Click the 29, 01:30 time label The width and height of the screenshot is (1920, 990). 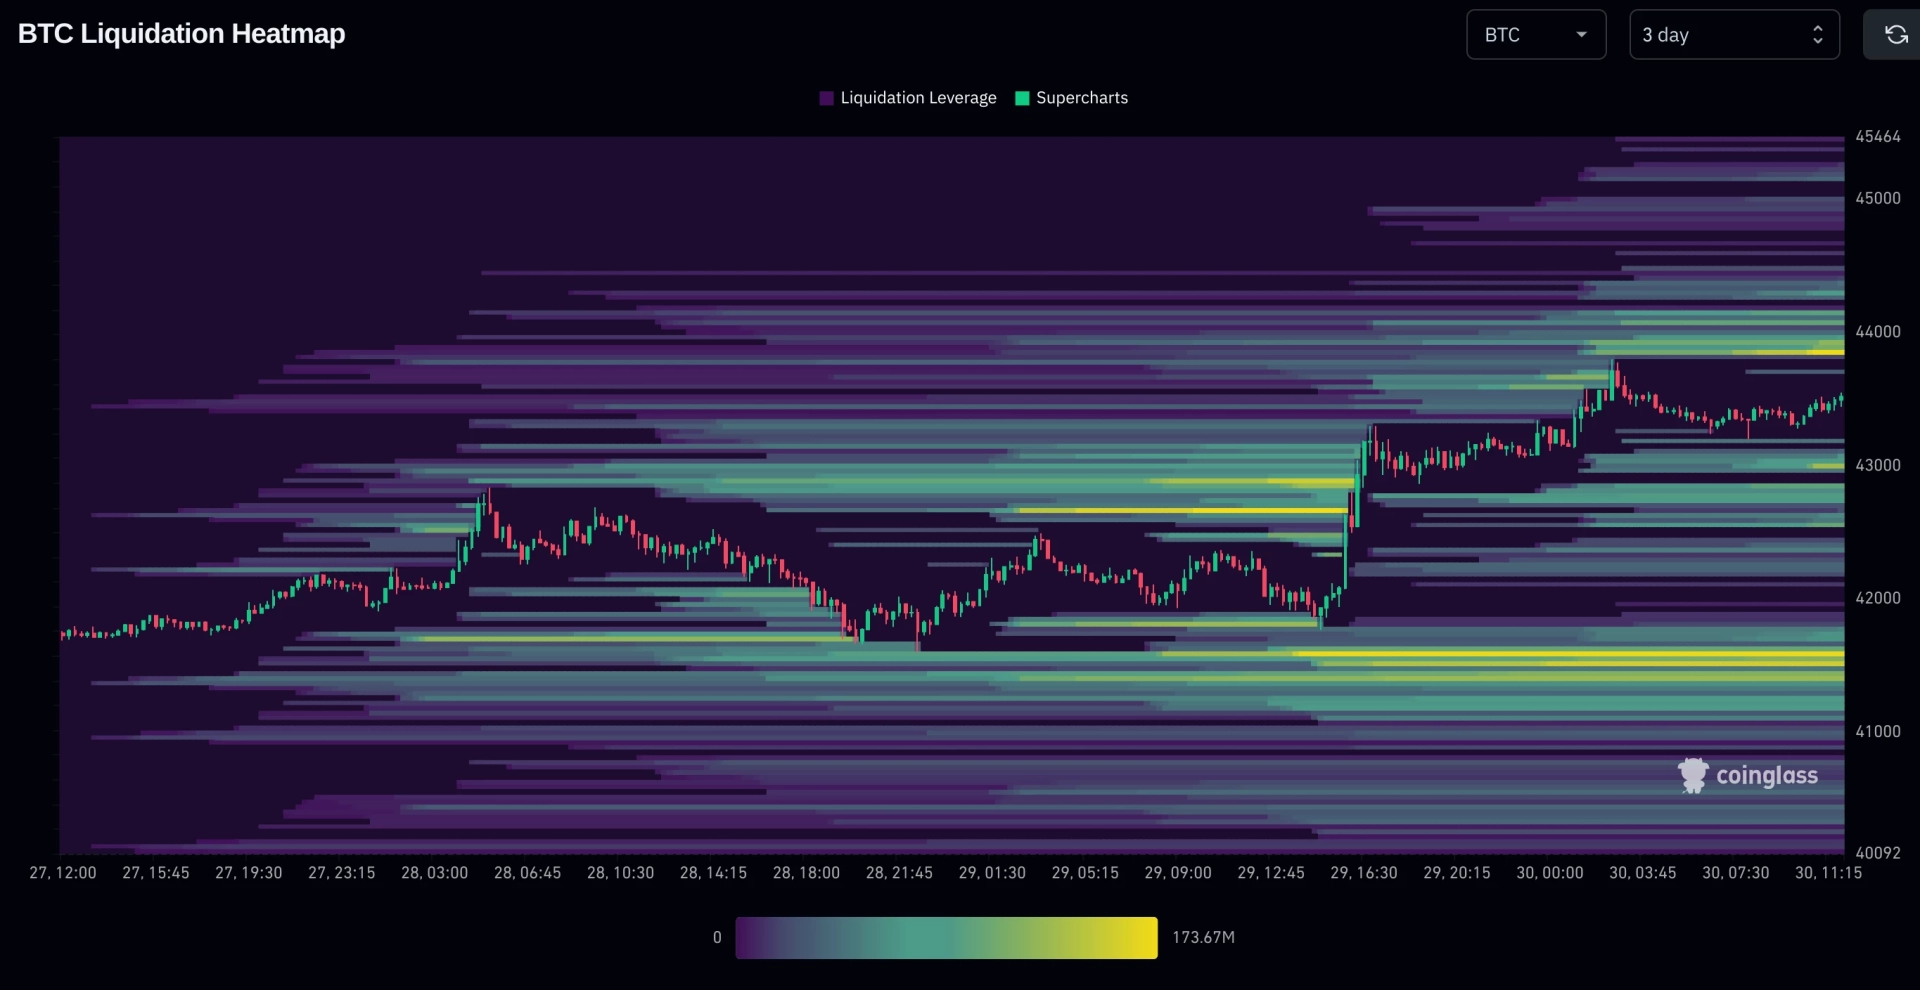click(993, 873)
